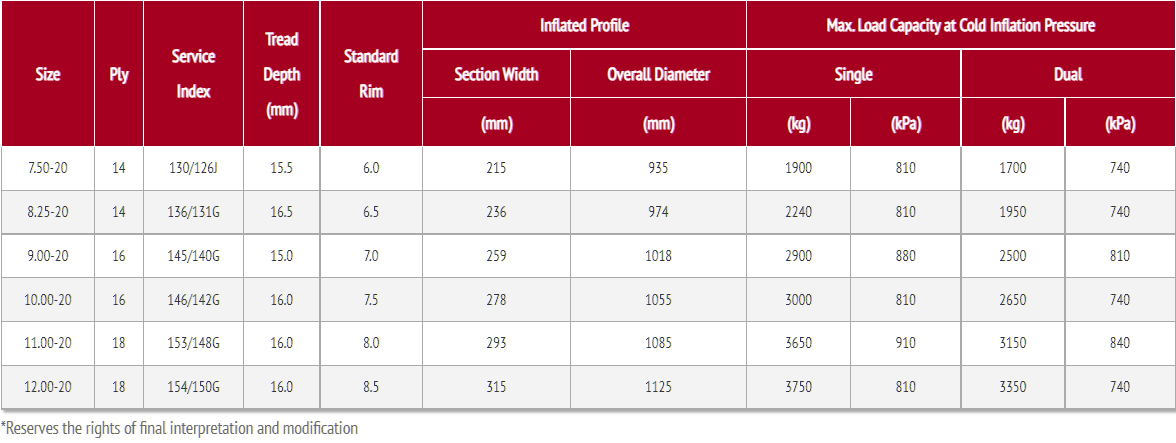This screenshot has height=443, width=1176.
Task: Click the 12.00-20 size cell
Action: click(48, 387)
